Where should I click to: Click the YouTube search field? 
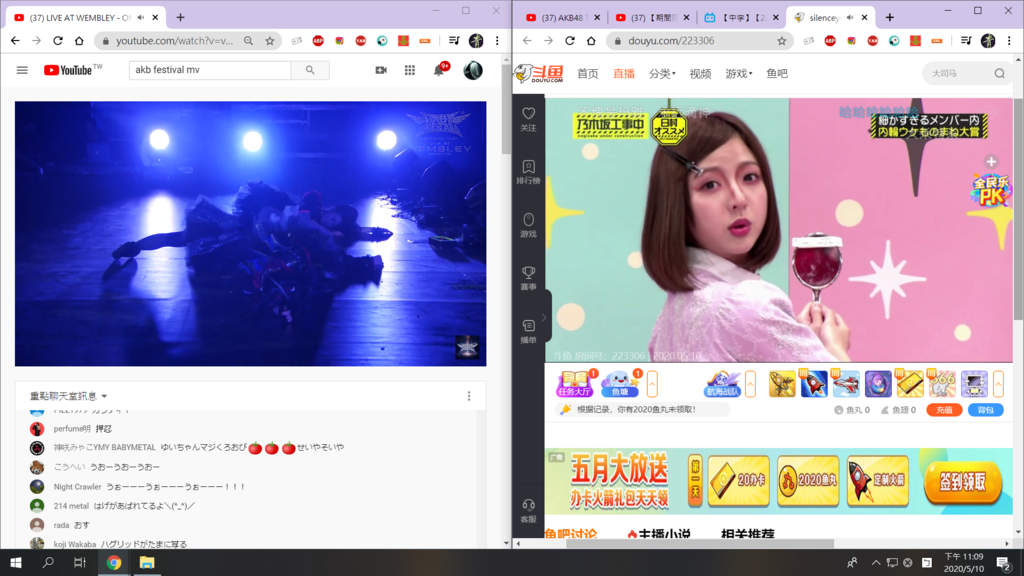point(210,70)
